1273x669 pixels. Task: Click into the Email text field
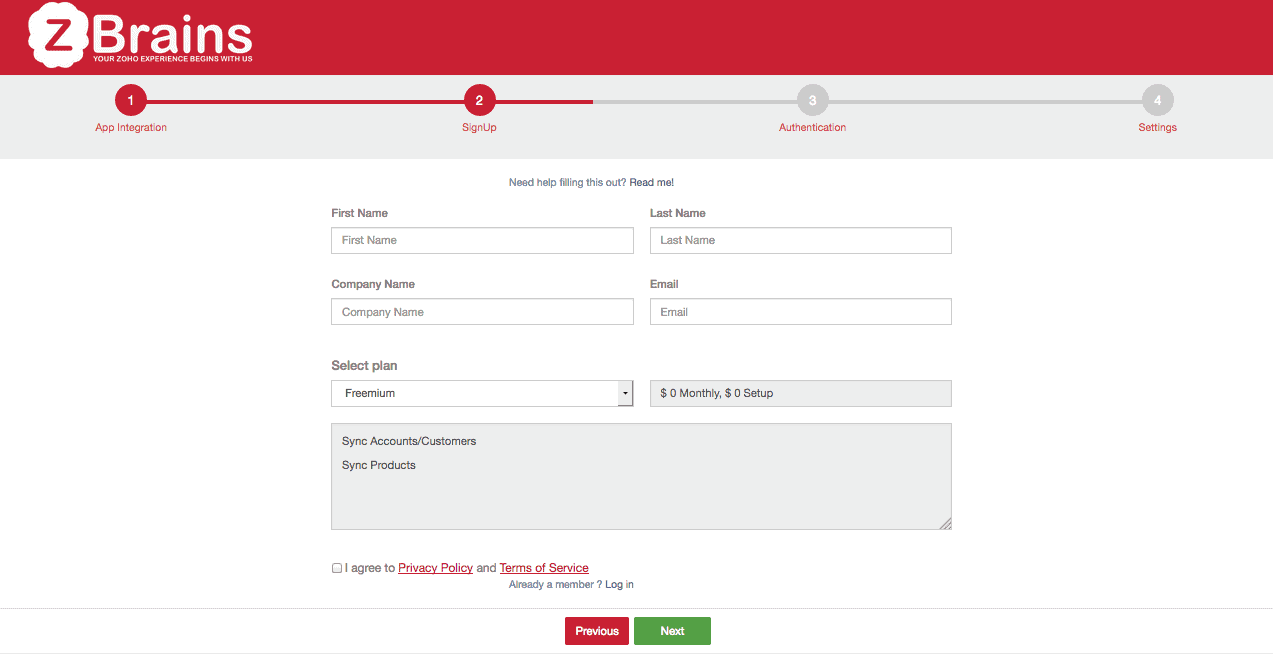(800, 312)
